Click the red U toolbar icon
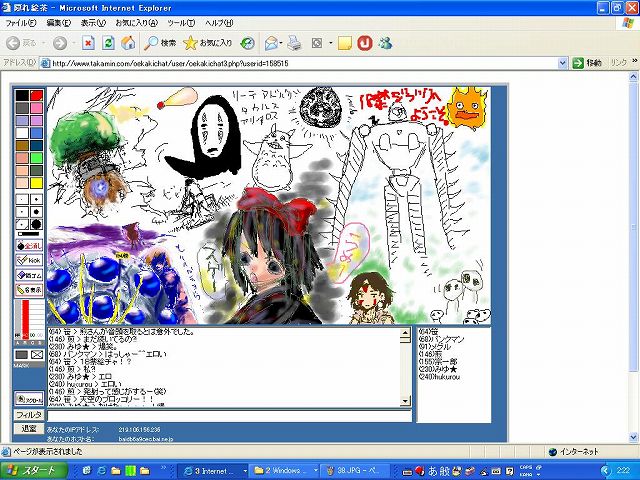This screenshot has width=640, height=480. [365, 43]
